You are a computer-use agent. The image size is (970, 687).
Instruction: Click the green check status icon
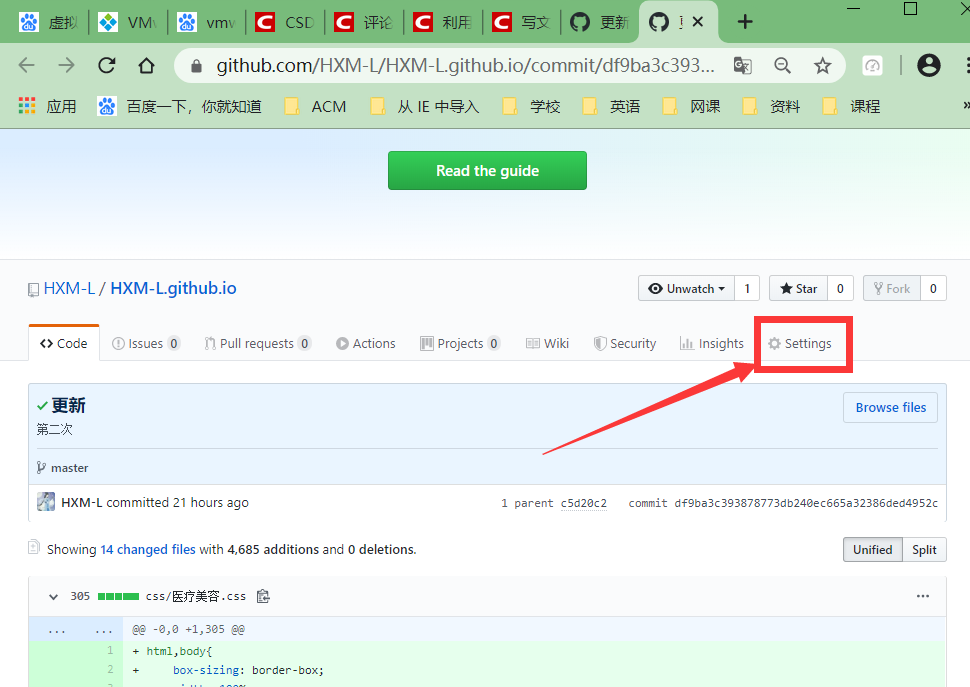coord(42,406)
